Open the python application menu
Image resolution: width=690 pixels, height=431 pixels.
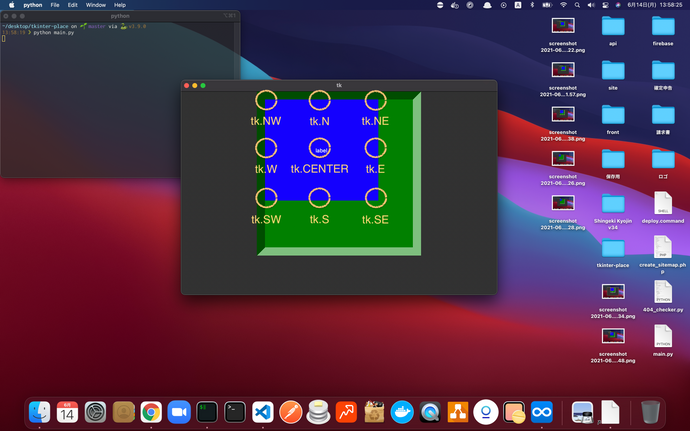click(33, 5)
